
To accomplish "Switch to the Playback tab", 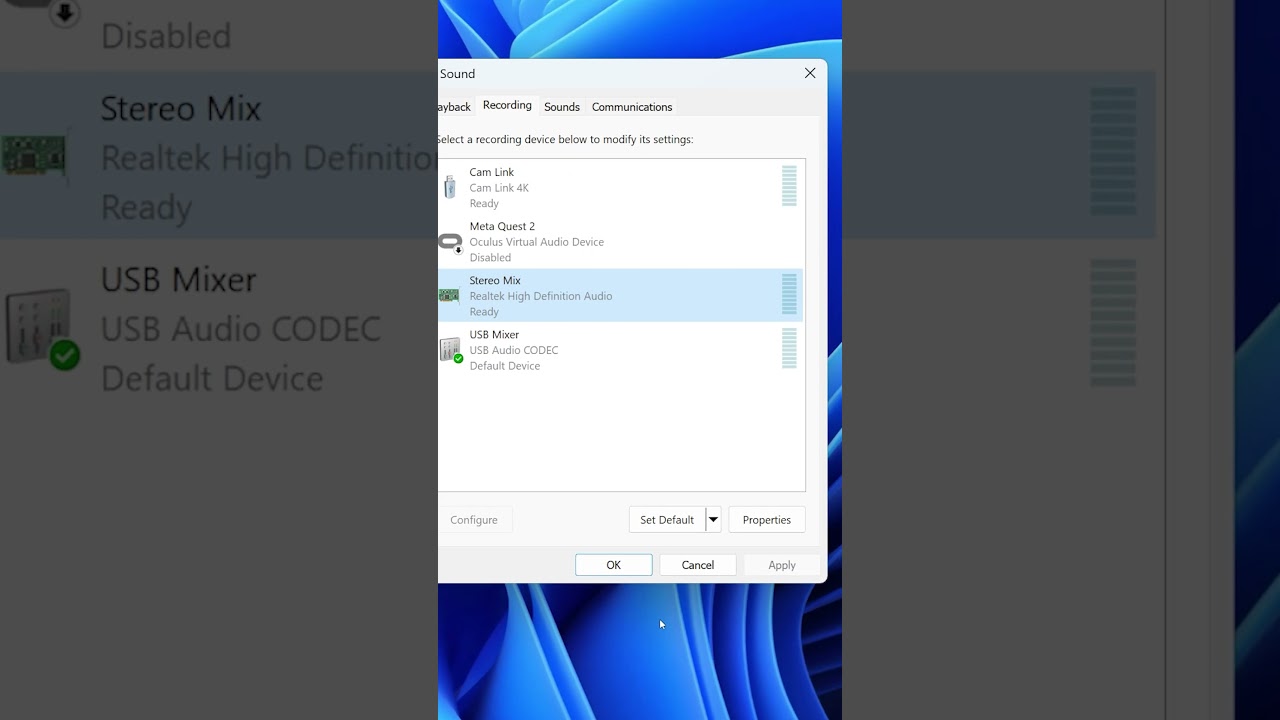I will [x=454, y=107].
